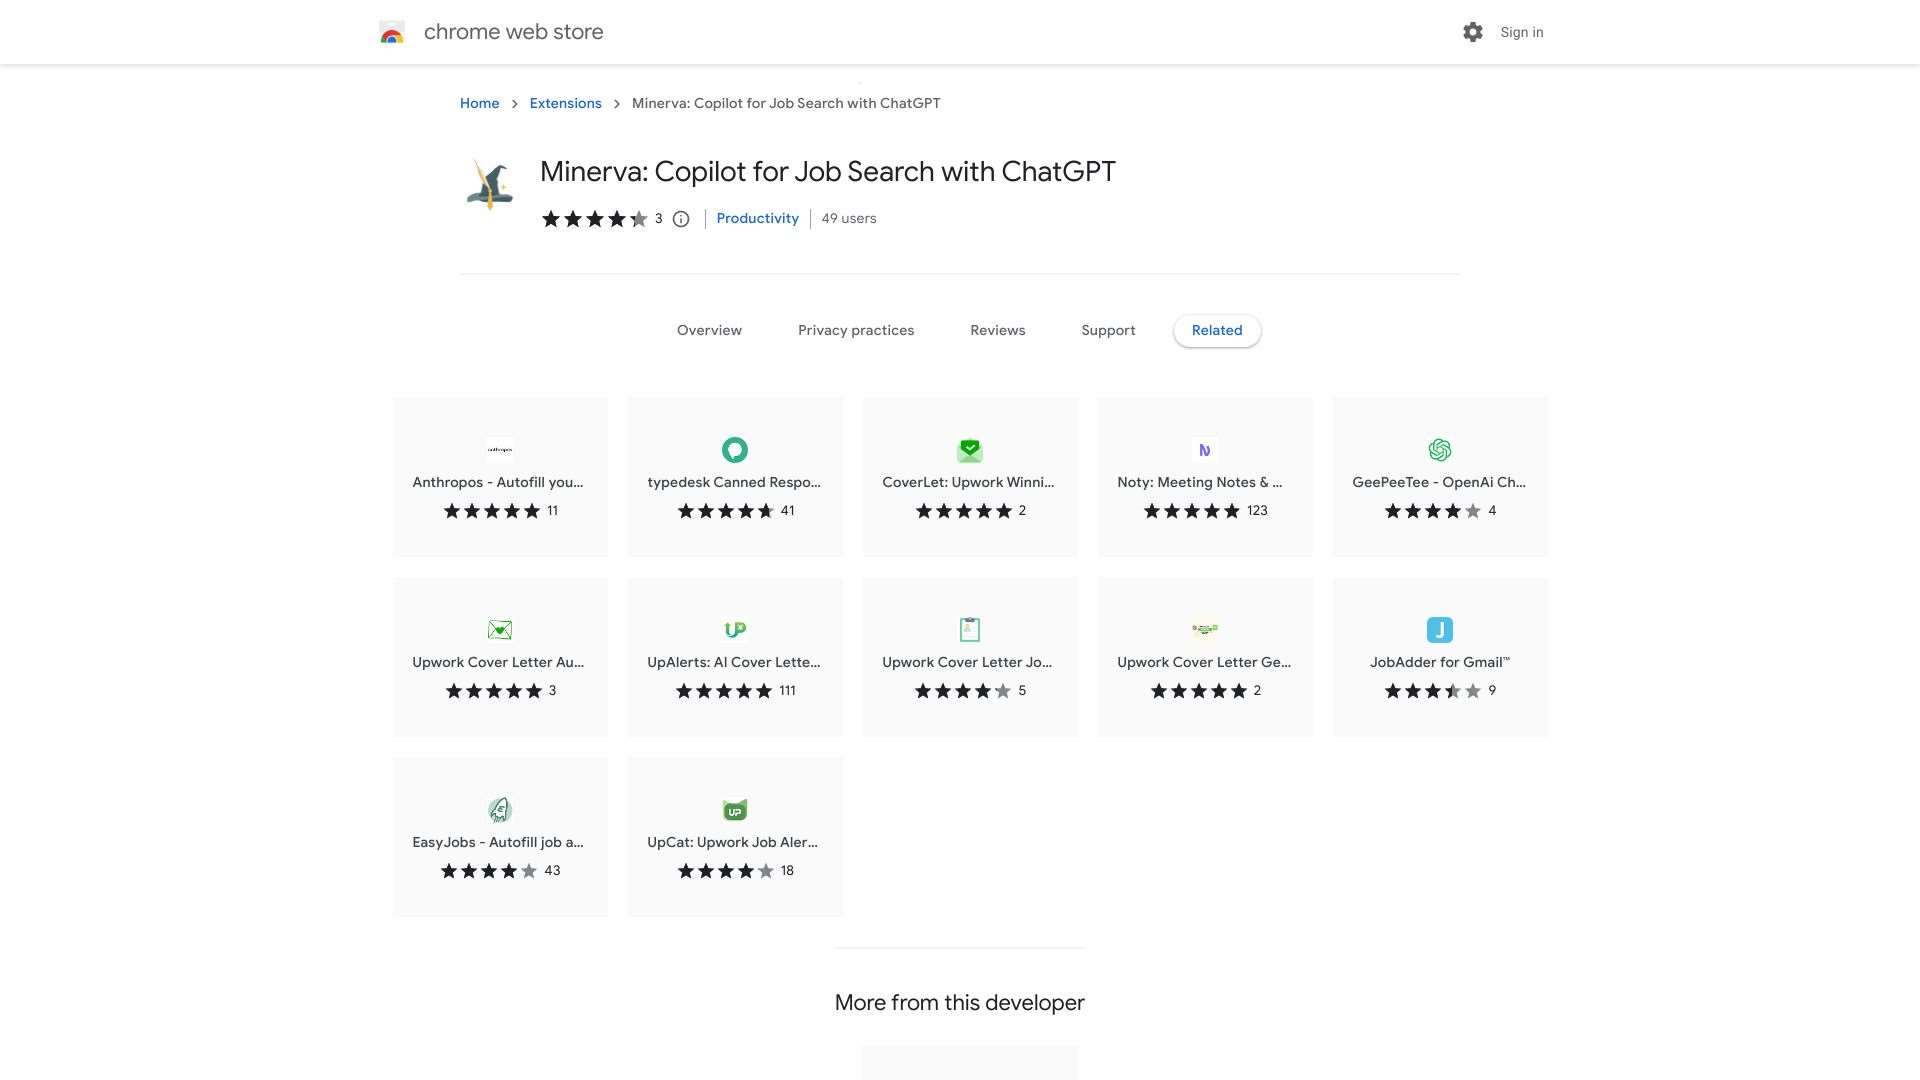Click the rating info circle icon
Image resolution: width=1920 pixels, height=1080 pixels.
(x=681, y=219)
